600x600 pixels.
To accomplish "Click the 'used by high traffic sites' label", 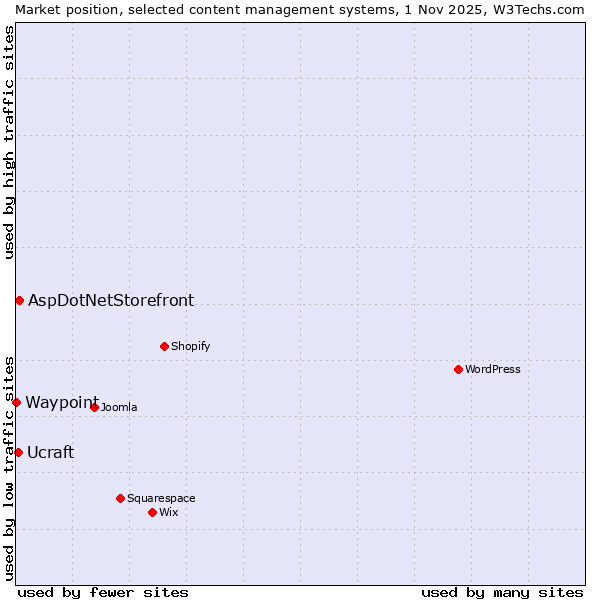I will (9, 142).
